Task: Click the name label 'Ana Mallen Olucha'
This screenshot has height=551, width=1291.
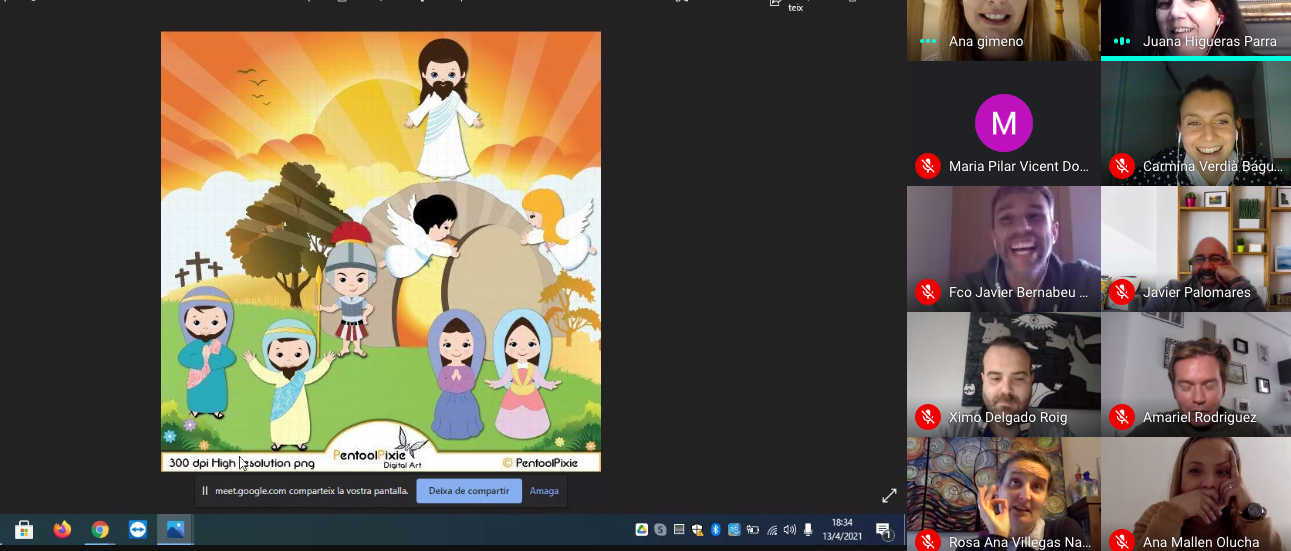Action: 1201,543
